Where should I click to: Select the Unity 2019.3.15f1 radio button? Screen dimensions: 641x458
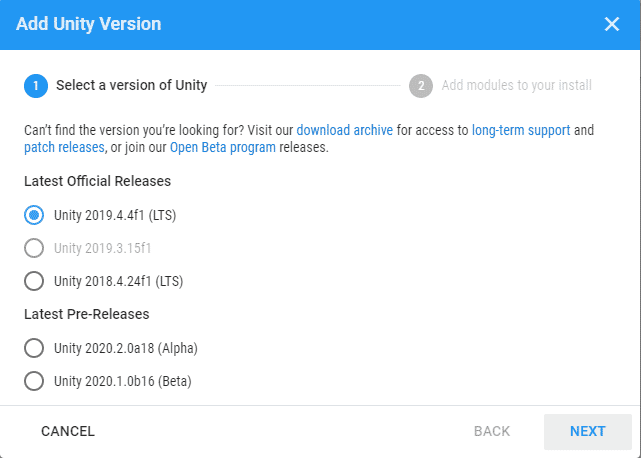point(34,248)
